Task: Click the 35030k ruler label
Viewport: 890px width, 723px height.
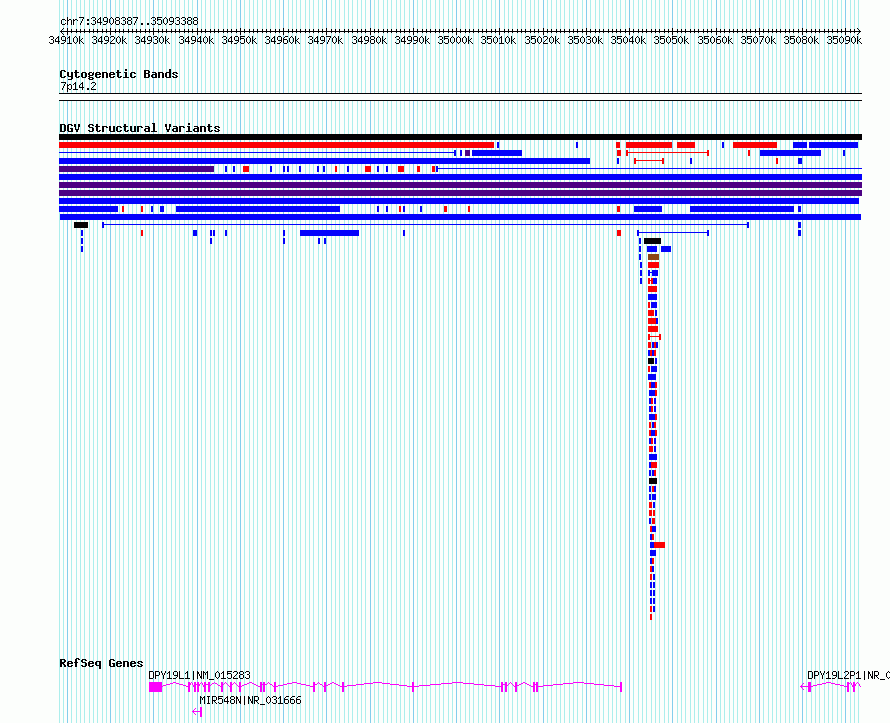Action: click(585, 40)
